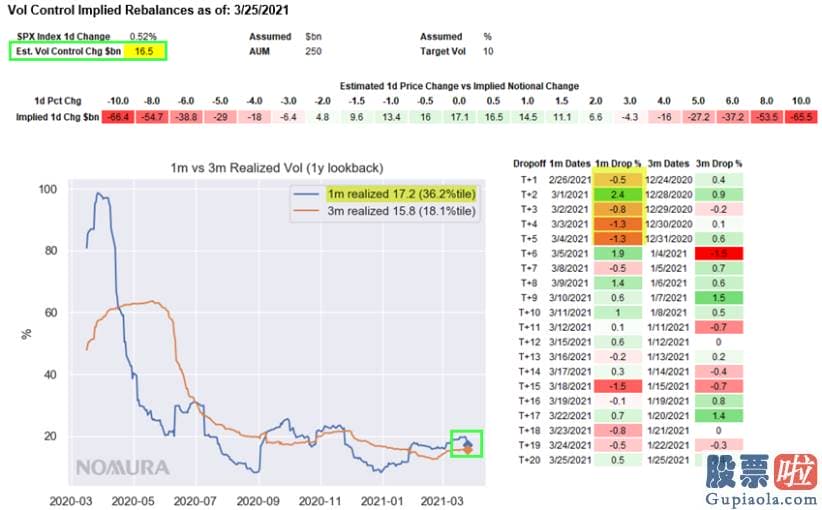The width and height of the screenshot is (822, 510).
Task: Select the -53.5 implied change cell
Action: pos(767,117)
